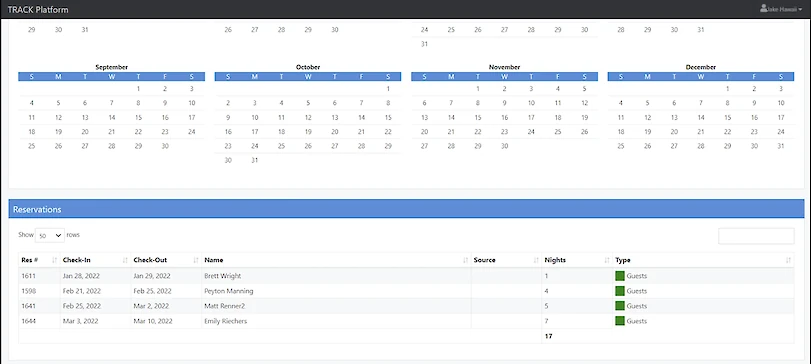The image size is (811, 364).
Task: Select reservation number 1641
Action: (x=28, y=306)
